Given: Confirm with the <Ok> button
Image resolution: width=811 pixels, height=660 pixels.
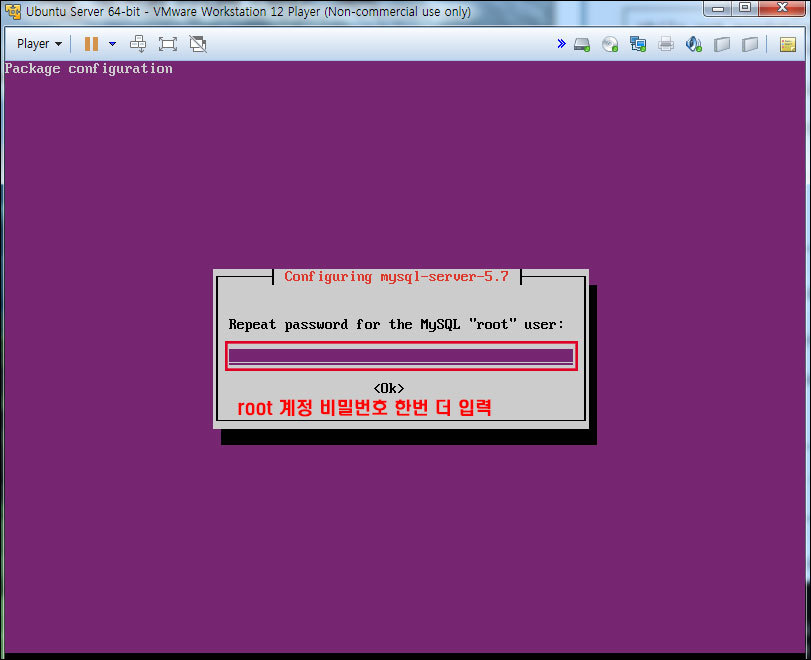Looking at the screenshot, I should point(389,388).
